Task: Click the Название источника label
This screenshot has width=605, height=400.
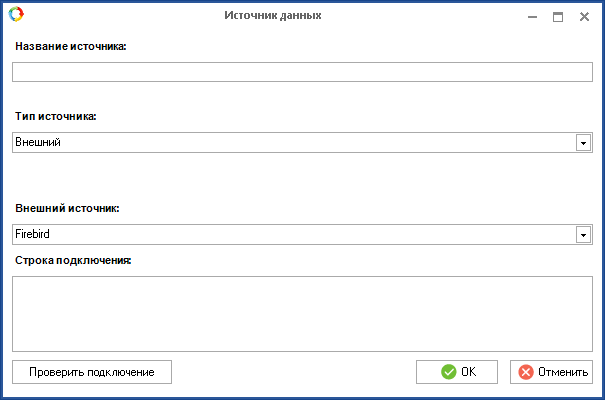Action: point(71,46)
